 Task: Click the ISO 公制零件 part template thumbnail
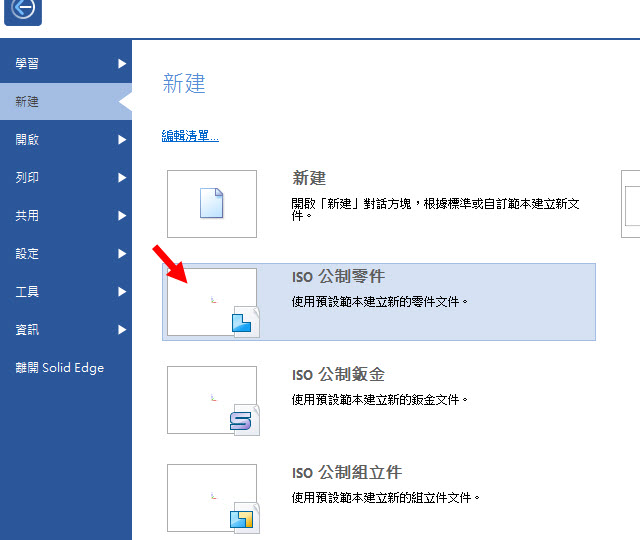point(212,302)
